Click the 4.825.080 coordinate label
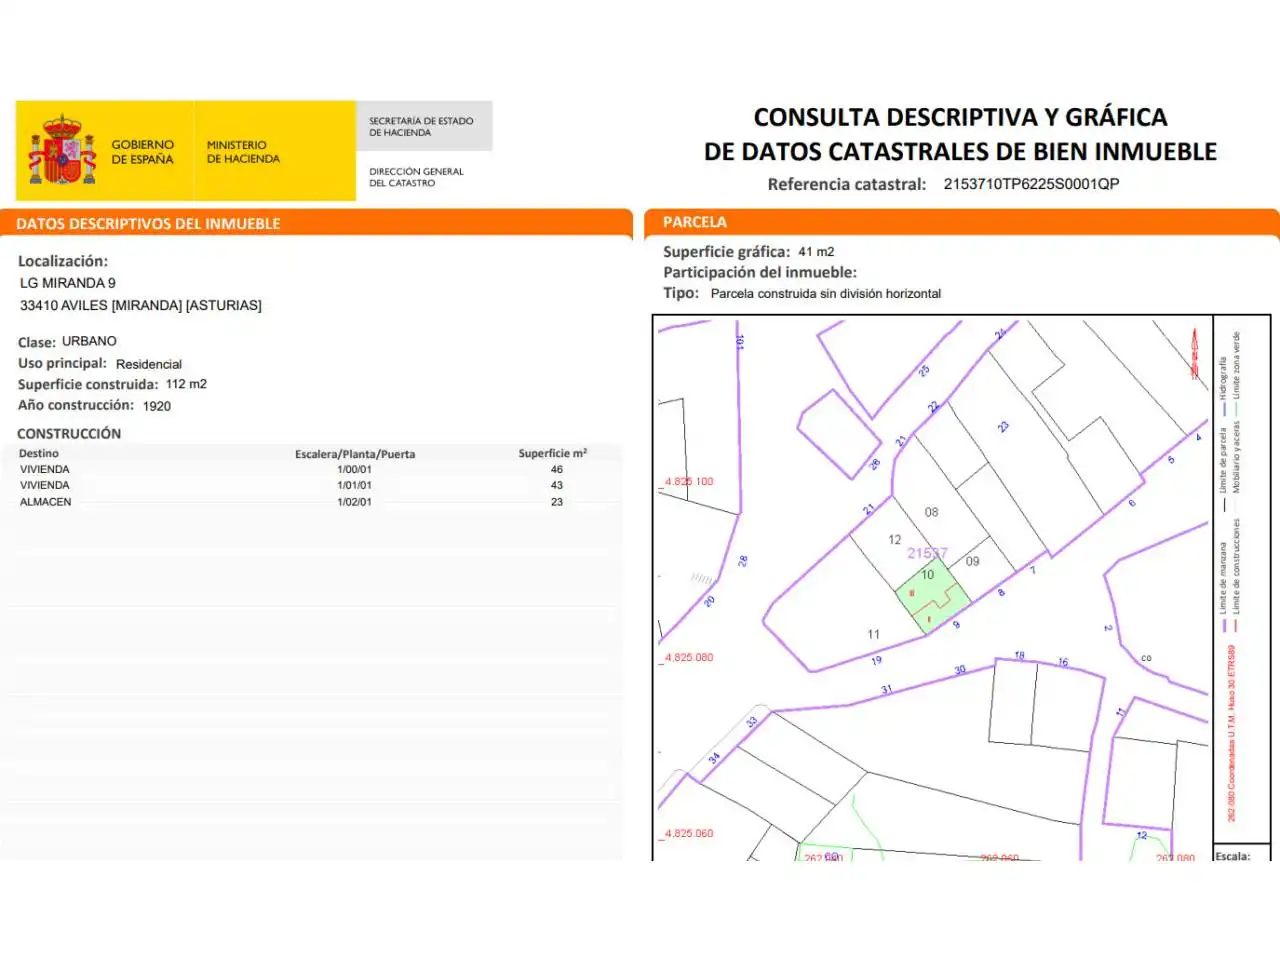This screenshot has width=1280, height=960. pyautogui.click(x=689, y=658)
